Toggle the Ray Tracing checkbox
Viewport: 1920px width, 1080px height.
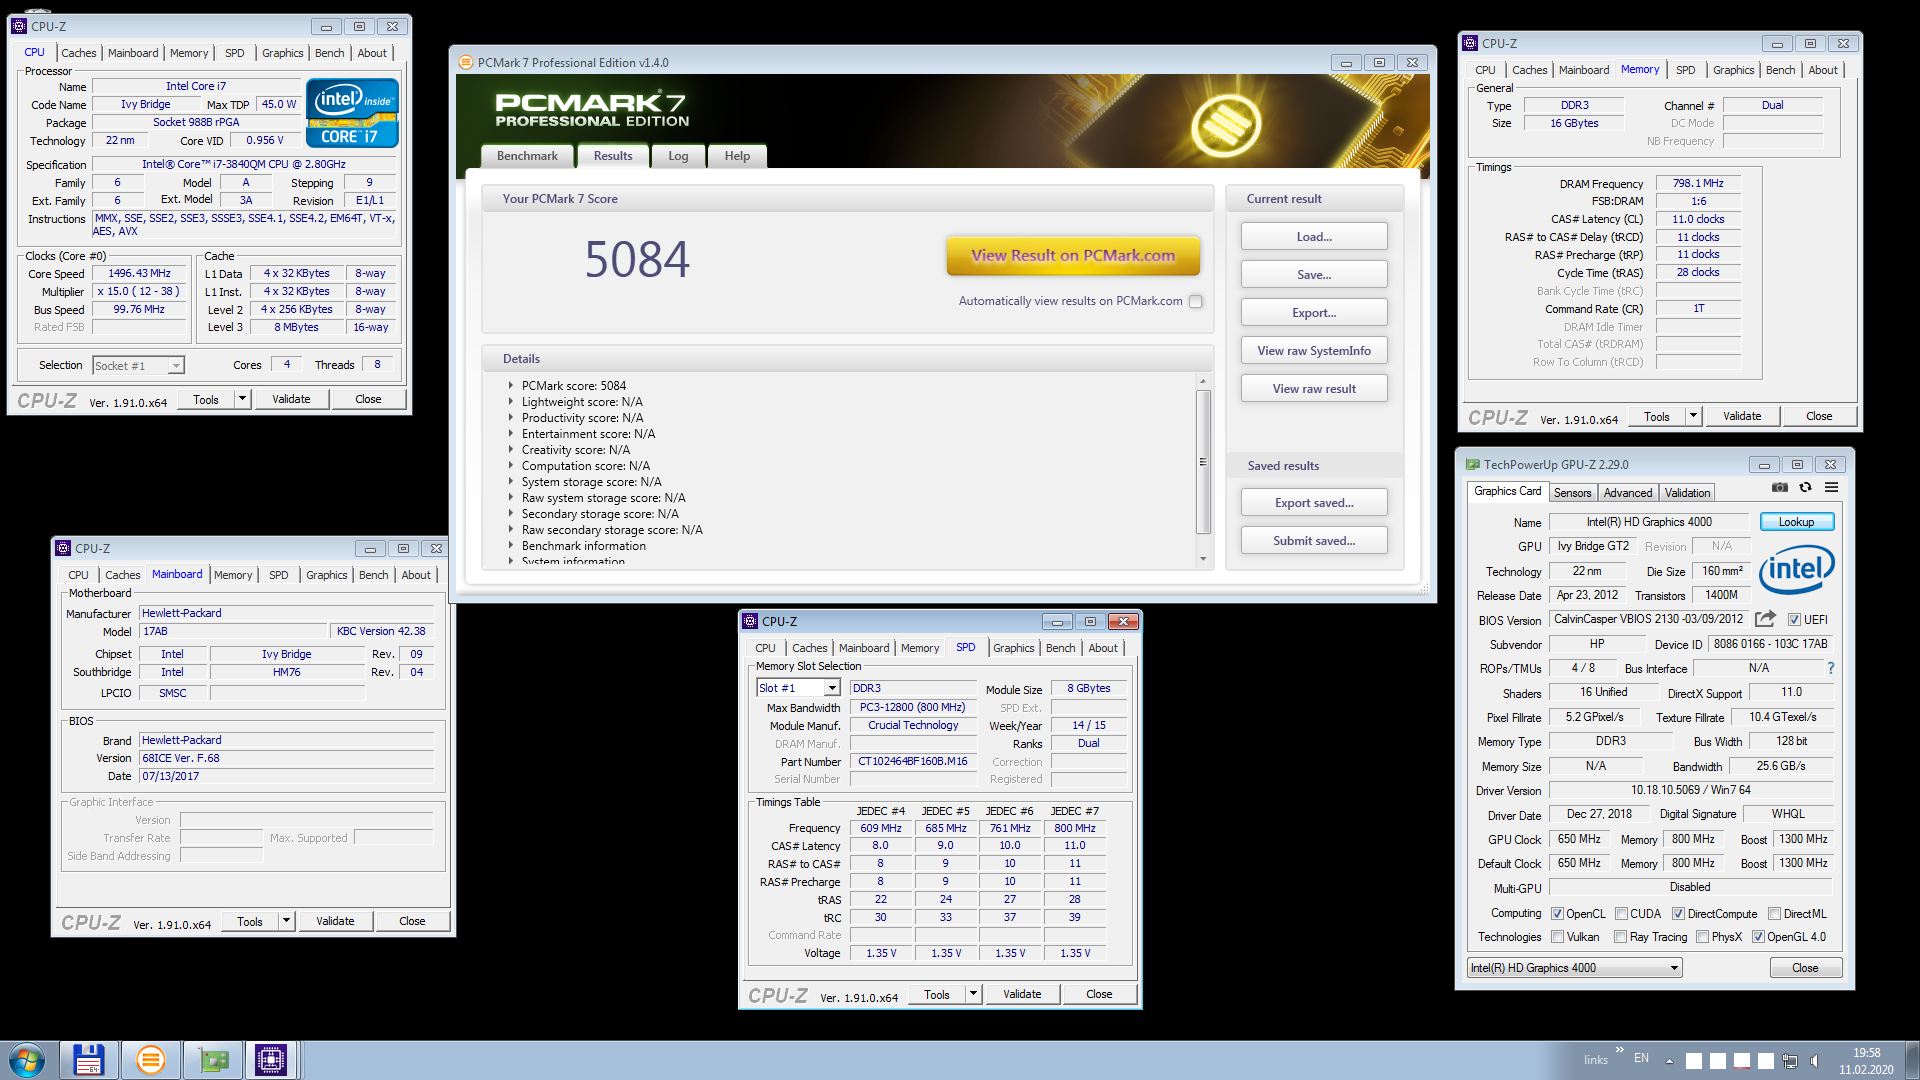(1620, 937)
